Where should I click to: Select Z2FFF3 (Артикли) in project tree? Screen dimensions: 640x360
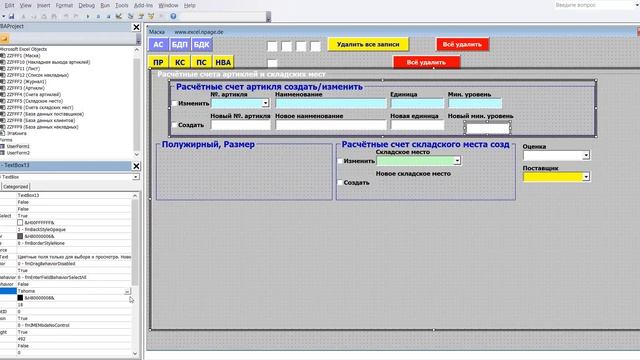click(x=26, y=88)
